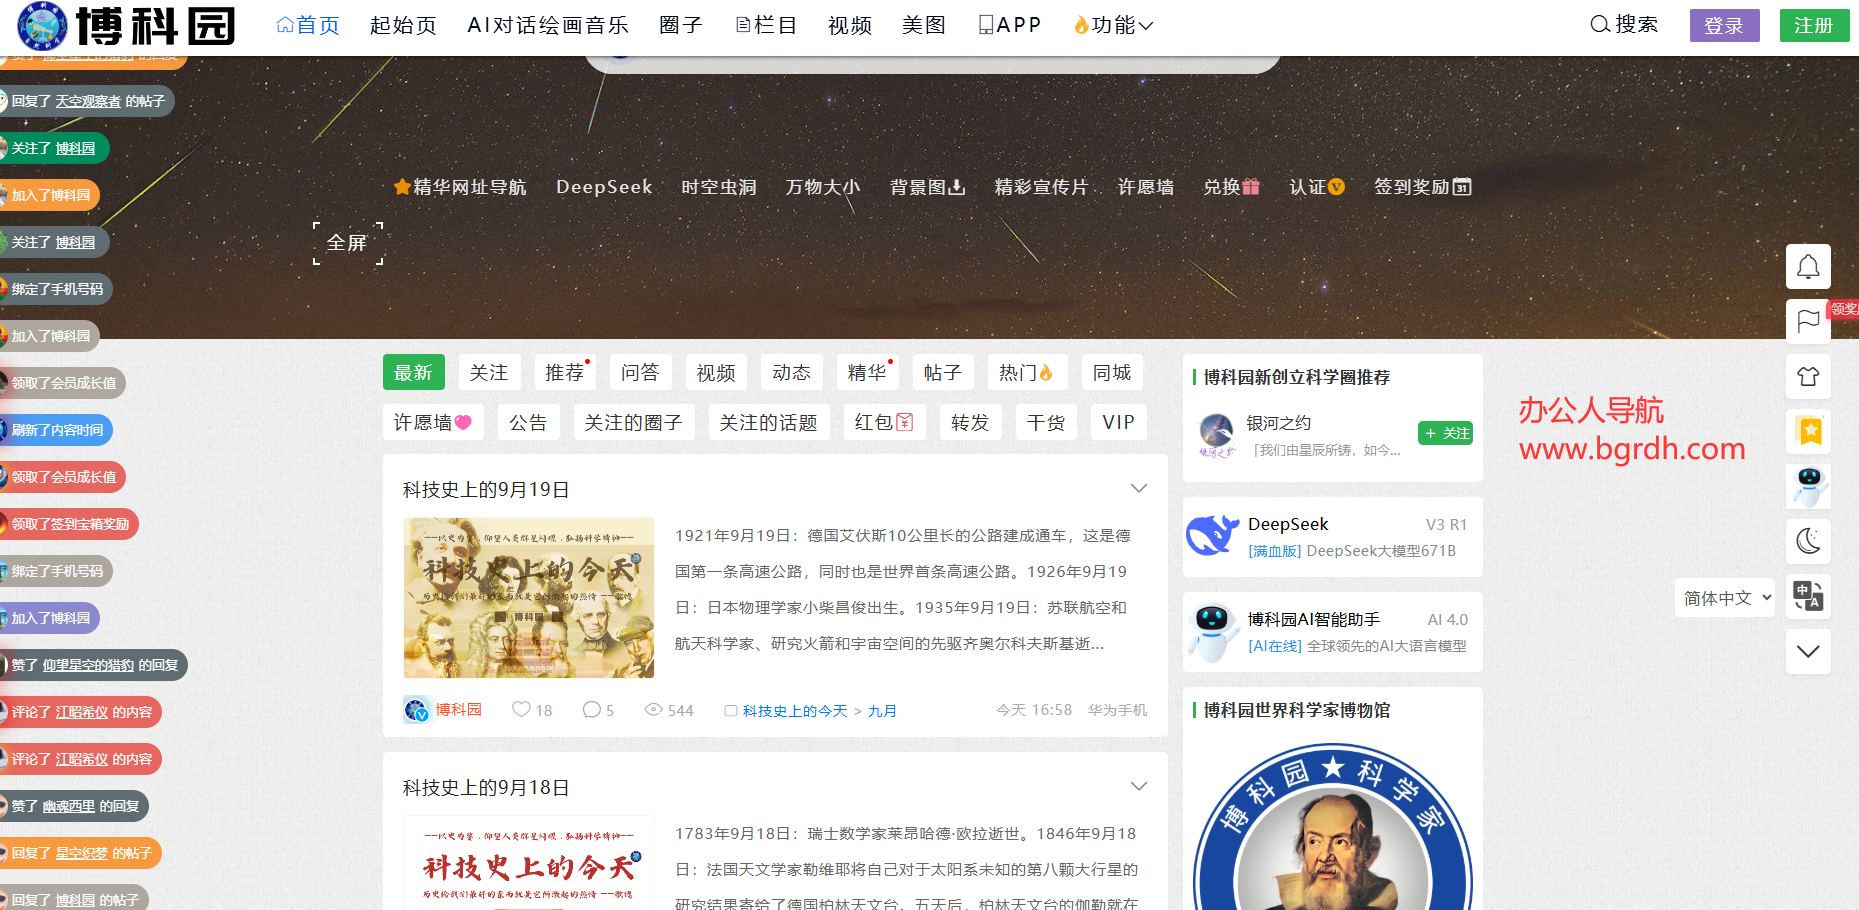This screenshot has width=1859, height=910.
Task: Open the 简体中文 language selector
Action: click(1724, 597)
